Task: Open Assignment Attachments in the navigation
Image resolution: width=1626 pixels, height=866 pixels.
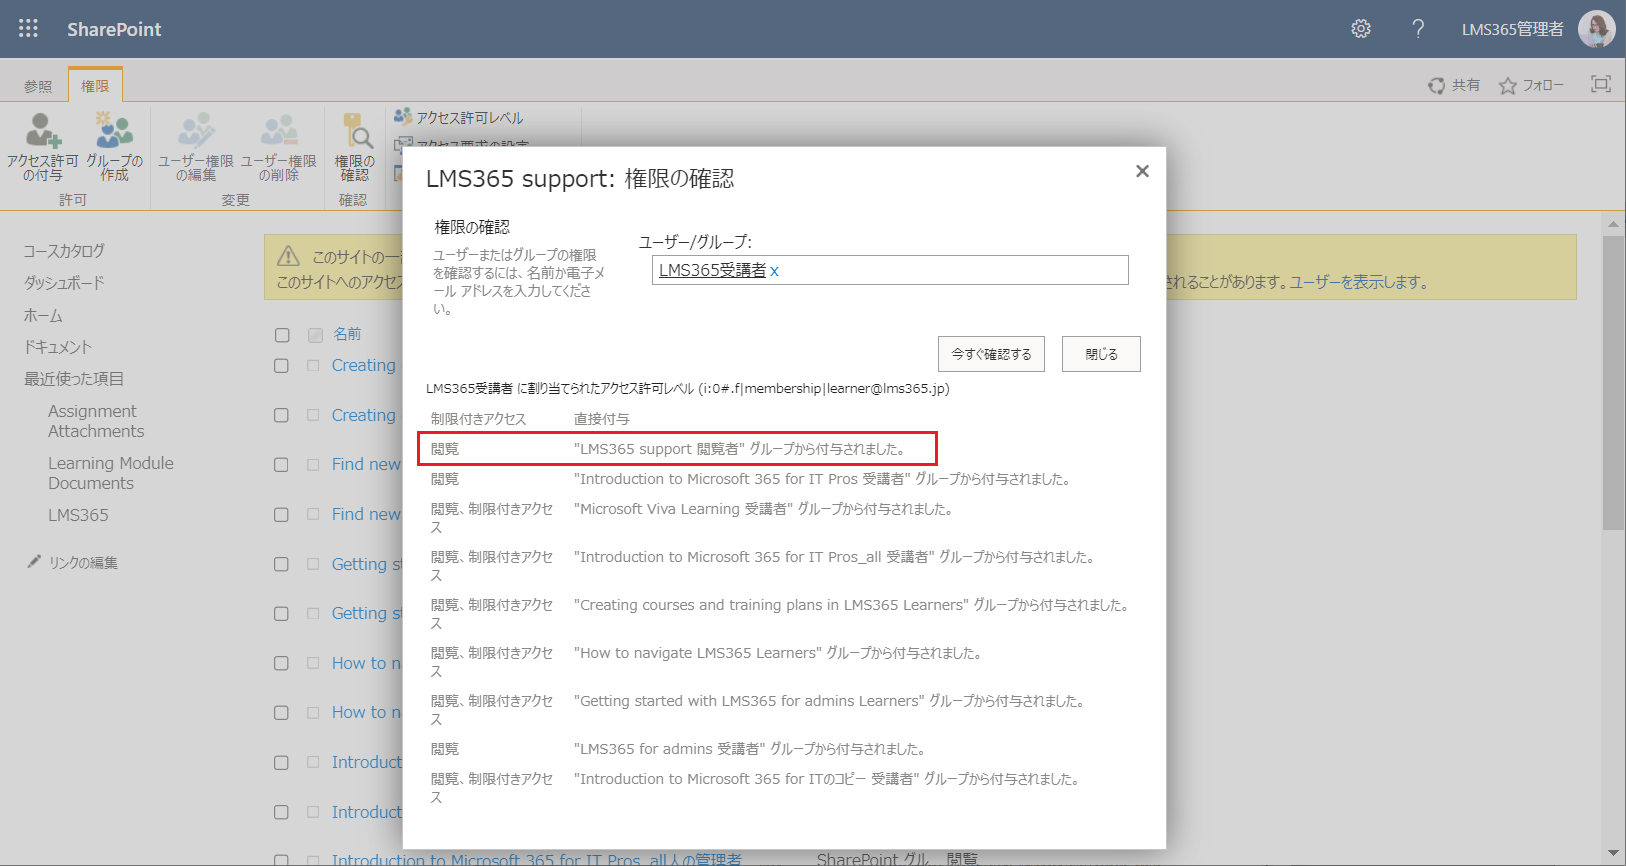Action: click(96, 421)
